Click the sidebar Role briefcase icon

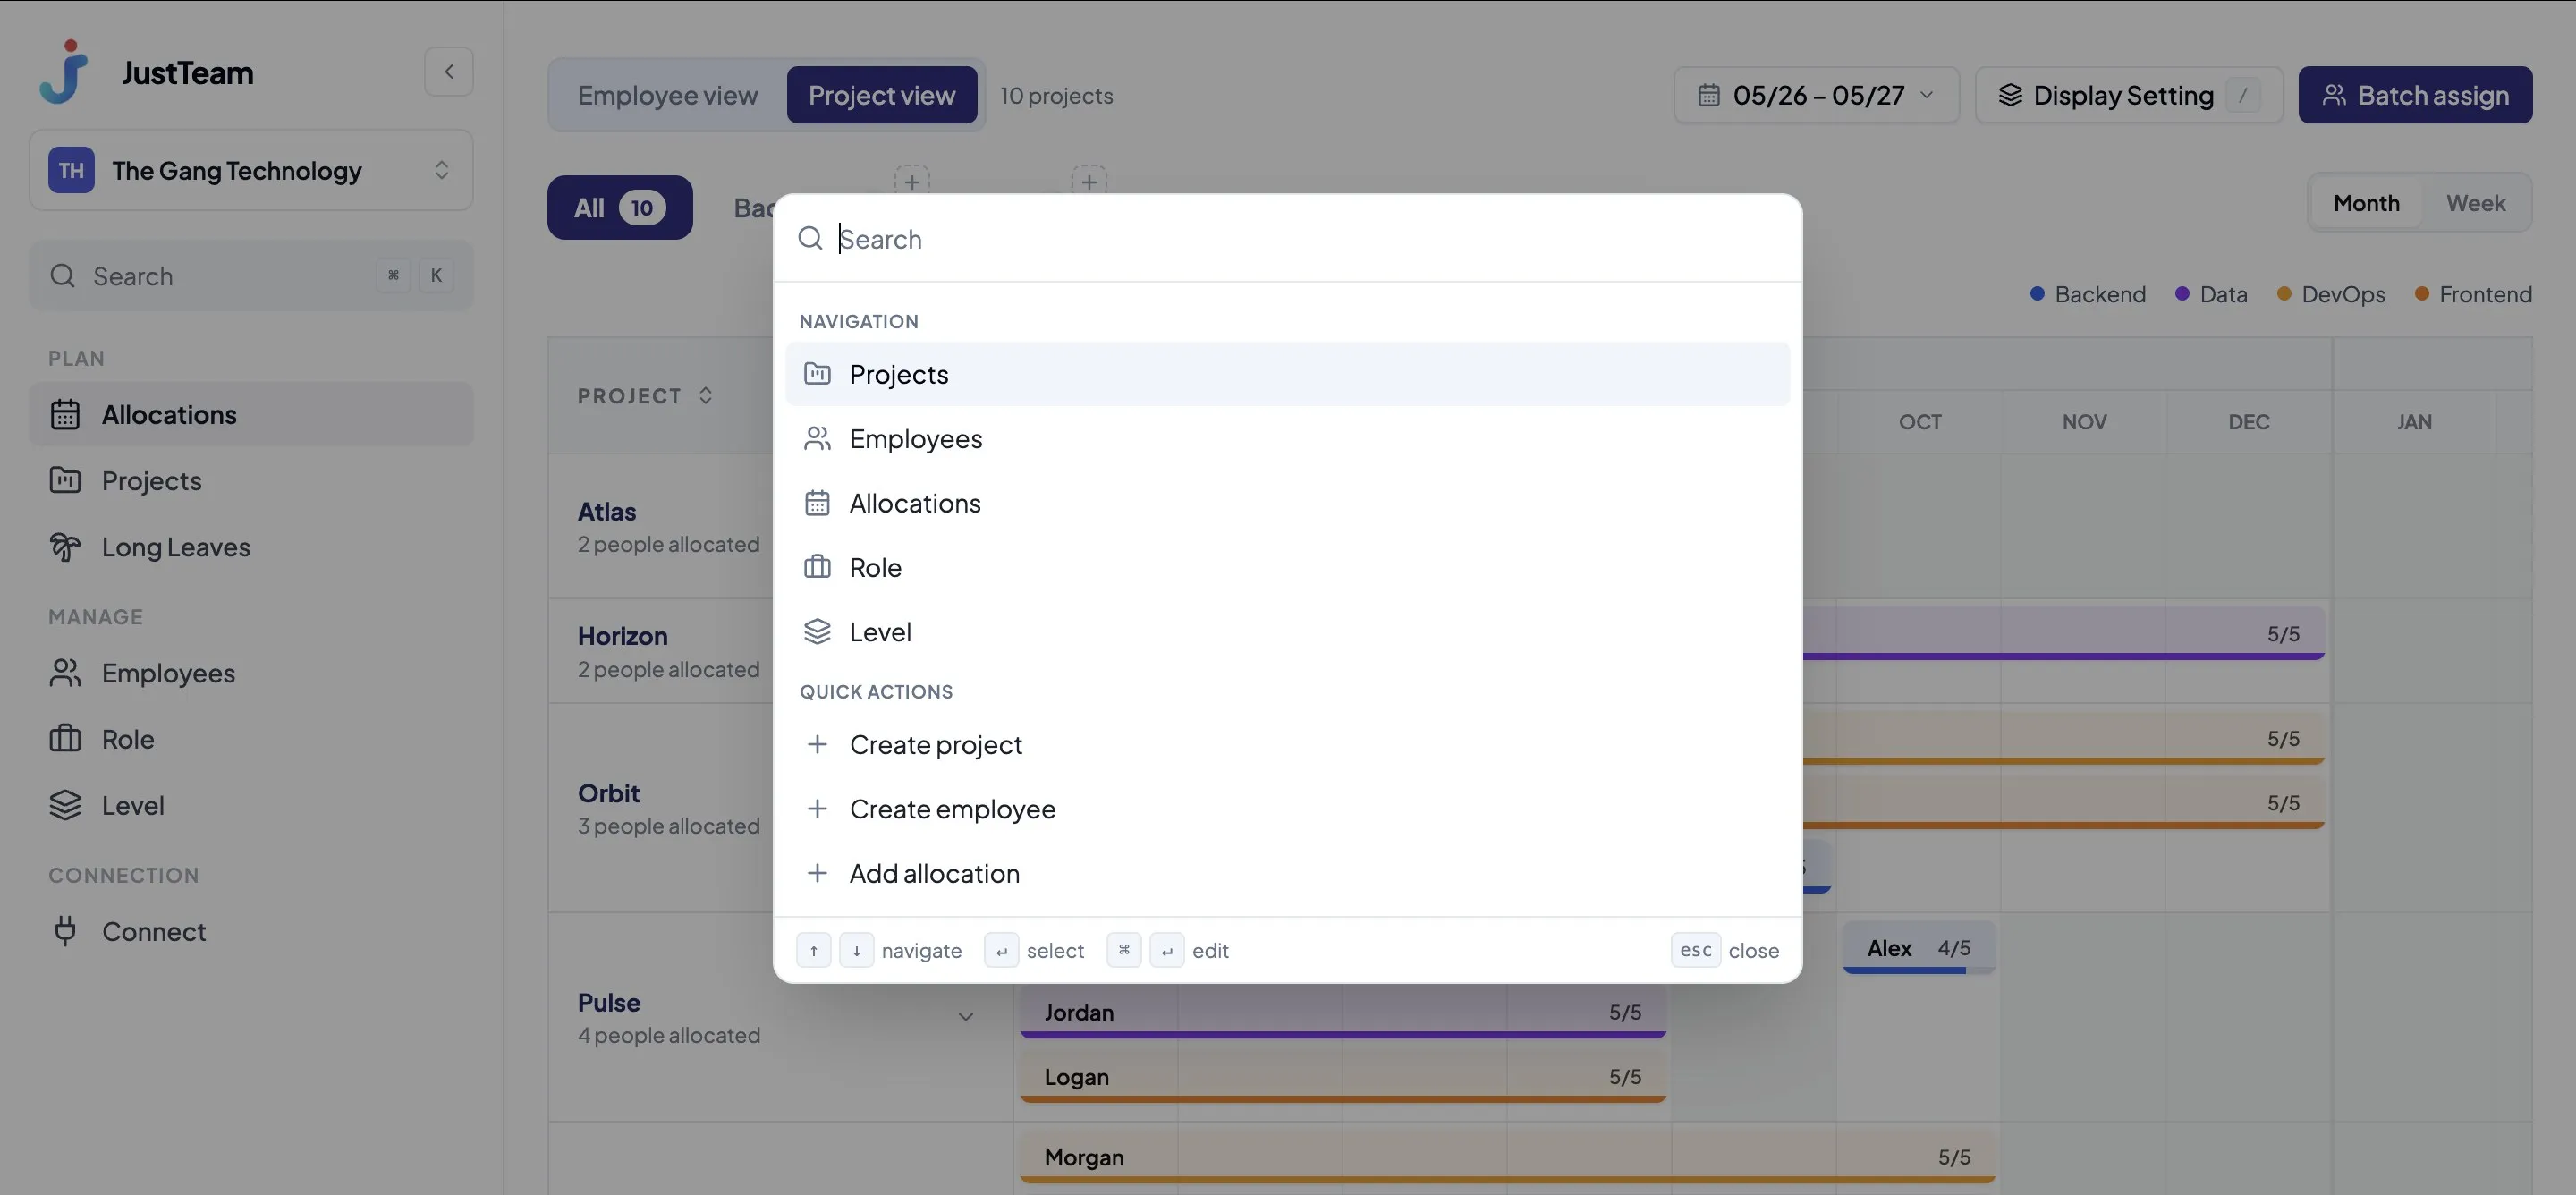click(65, 739)
